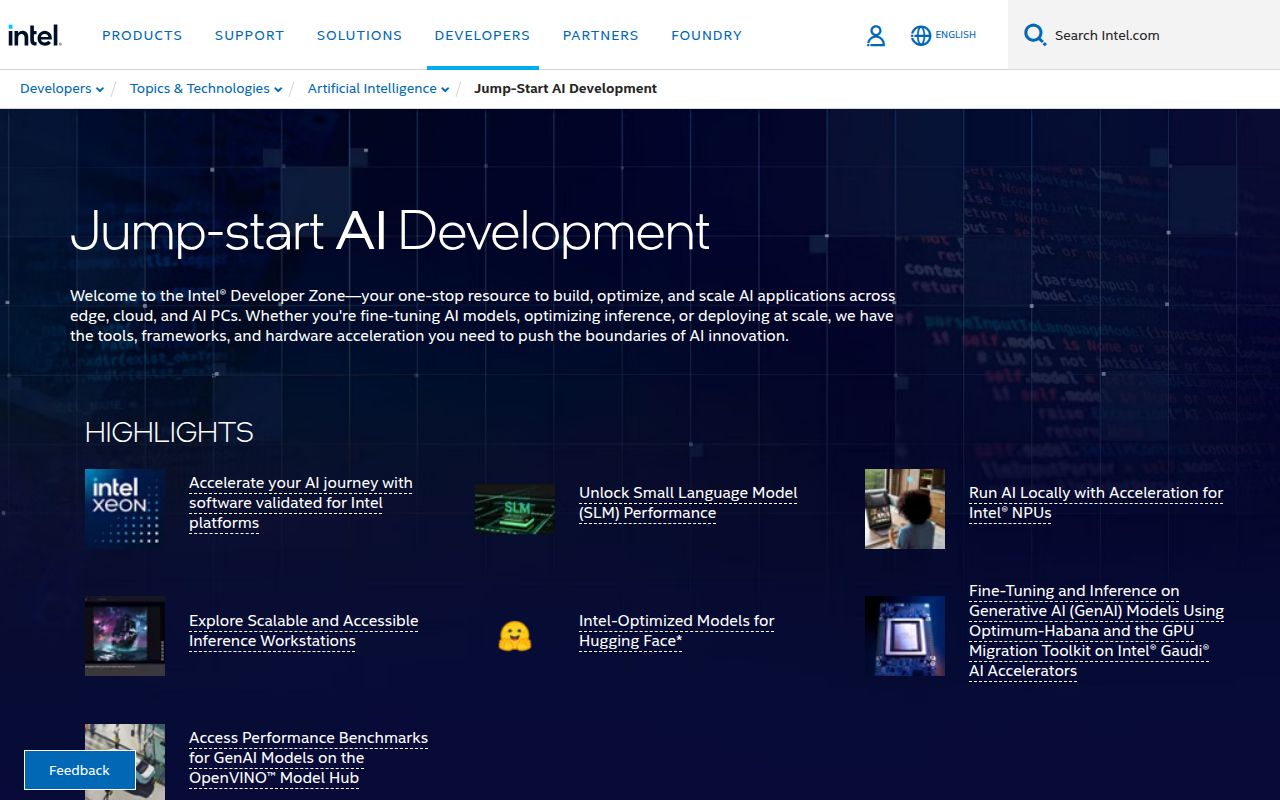Click the Feedback button
The width and height of the screenshot is (1280, 800).
80,770
